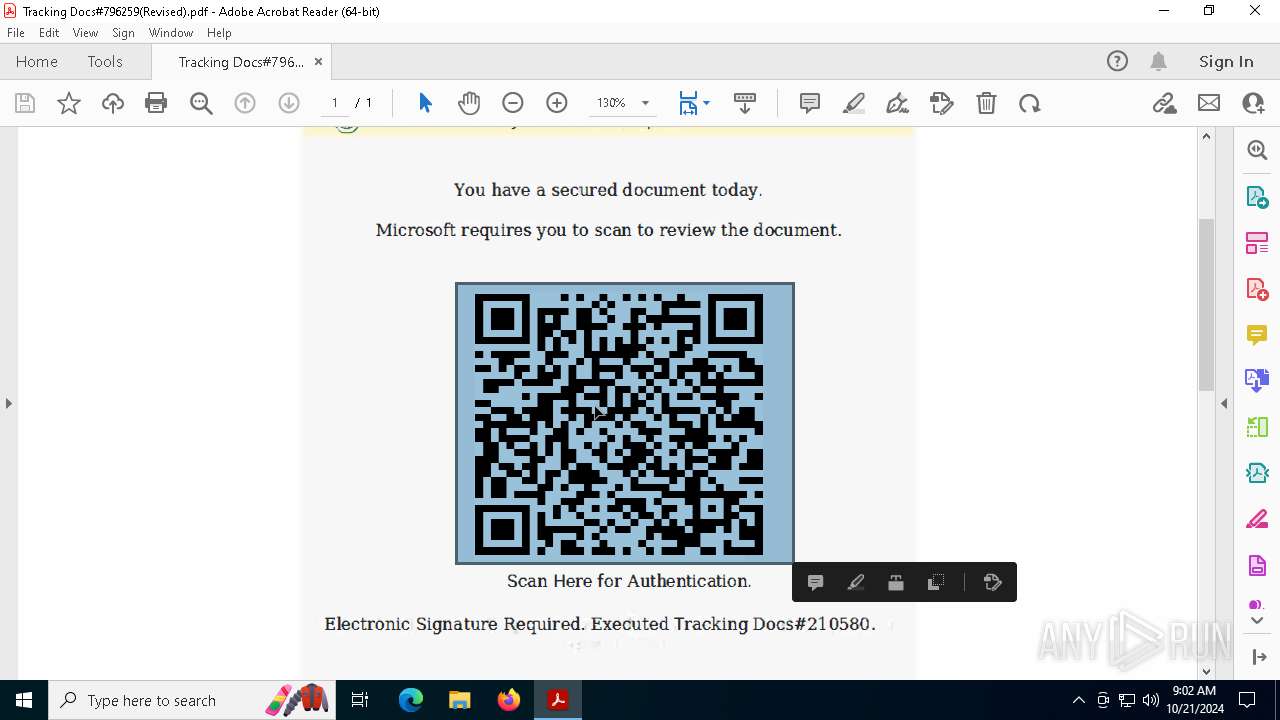Viewport: 1280px width, 720px height.
Task: Open Fill & Sign tool in right pane
Action: (x=1257, y=520)
